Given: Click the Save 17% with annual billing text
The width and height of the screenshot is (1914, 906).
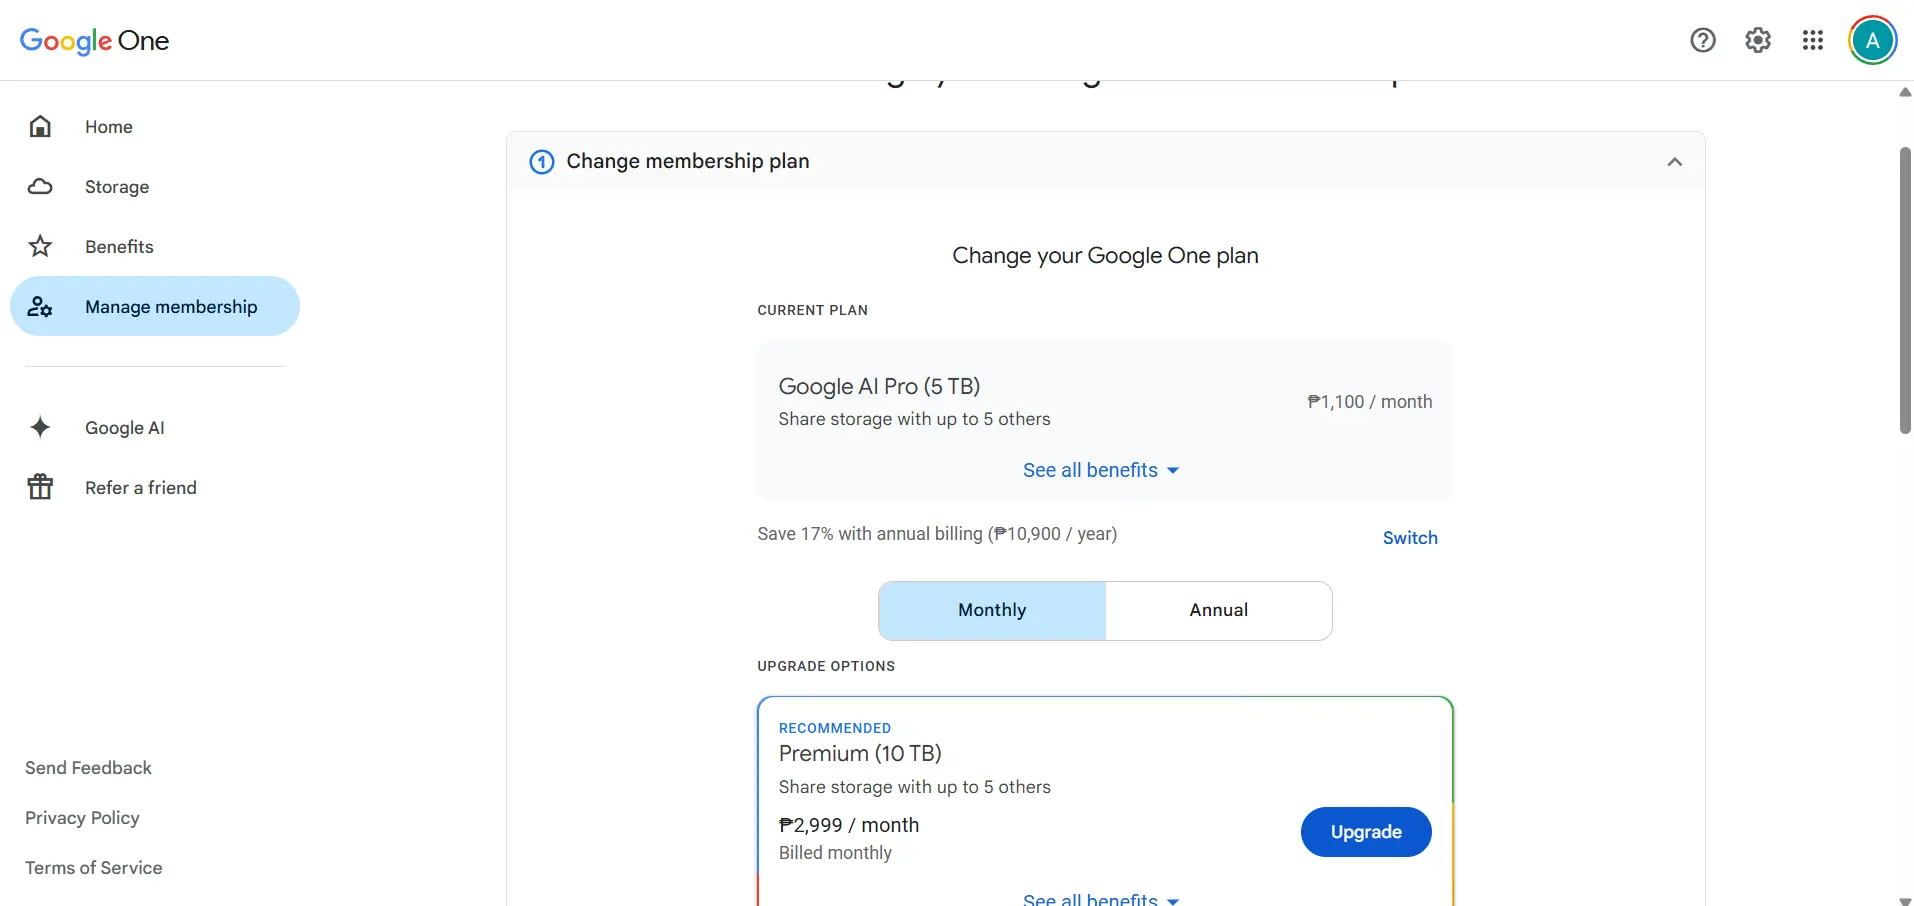Looking at the screenshot, I should (937, 533).
